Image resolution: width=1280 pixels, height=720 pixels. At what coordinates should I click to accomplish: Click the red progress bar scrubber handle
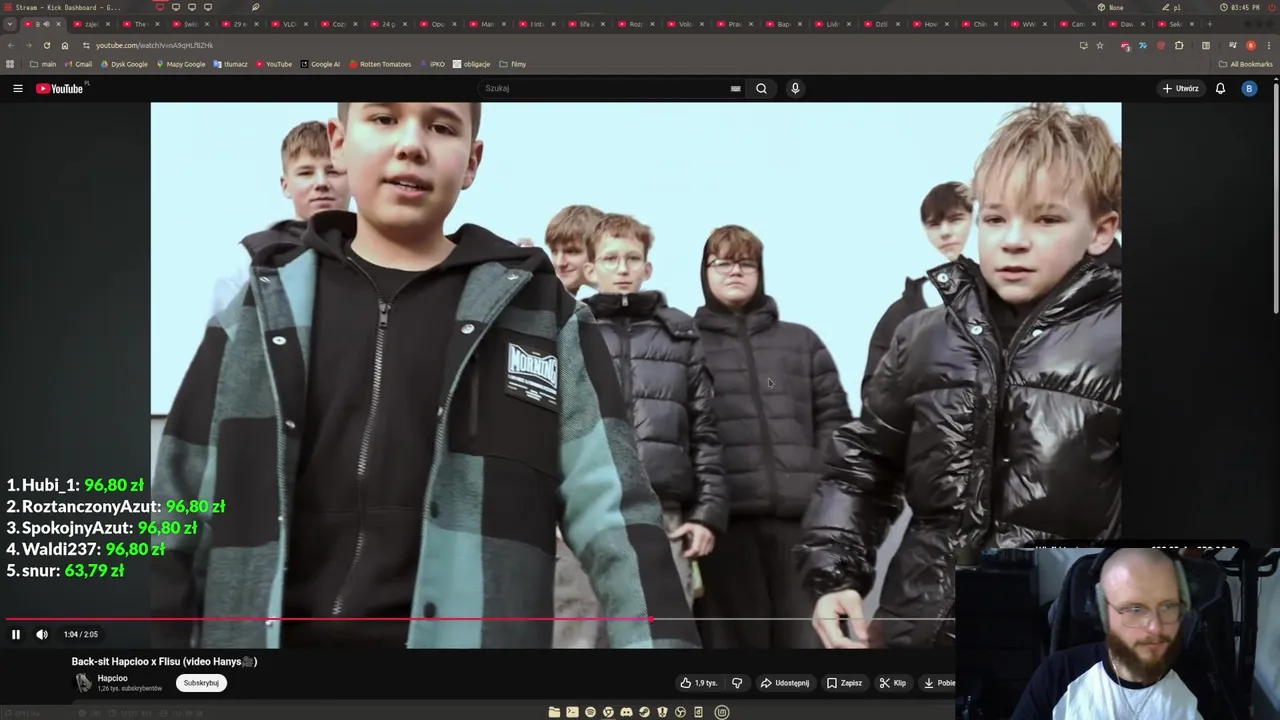(651, 619)
